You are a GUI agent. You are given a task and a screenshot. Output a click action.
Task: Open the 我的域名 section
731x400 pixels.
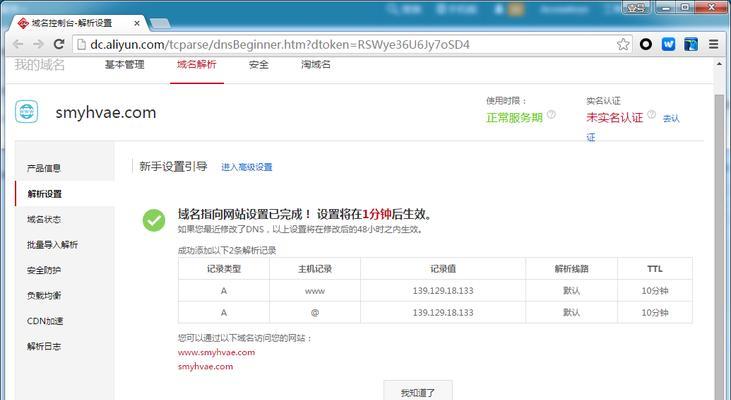(x=39, y=64)
